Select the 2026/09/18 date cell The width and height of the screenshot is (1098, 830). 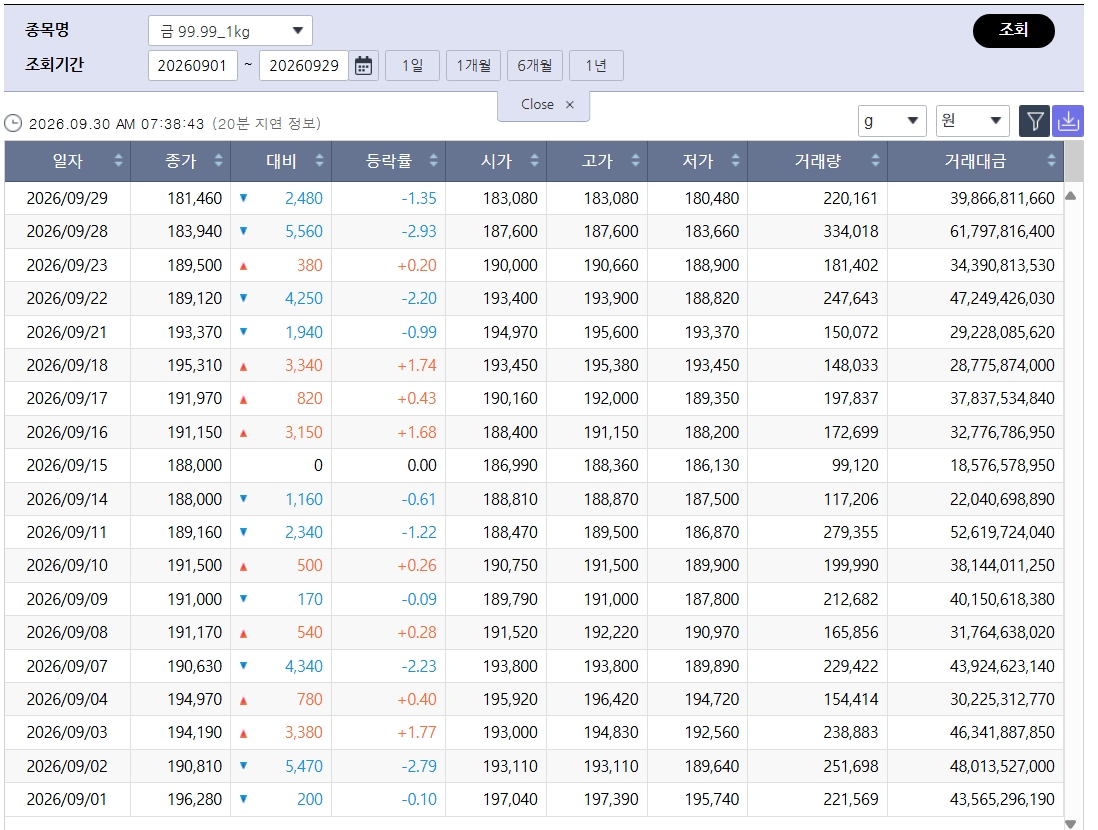67,365
